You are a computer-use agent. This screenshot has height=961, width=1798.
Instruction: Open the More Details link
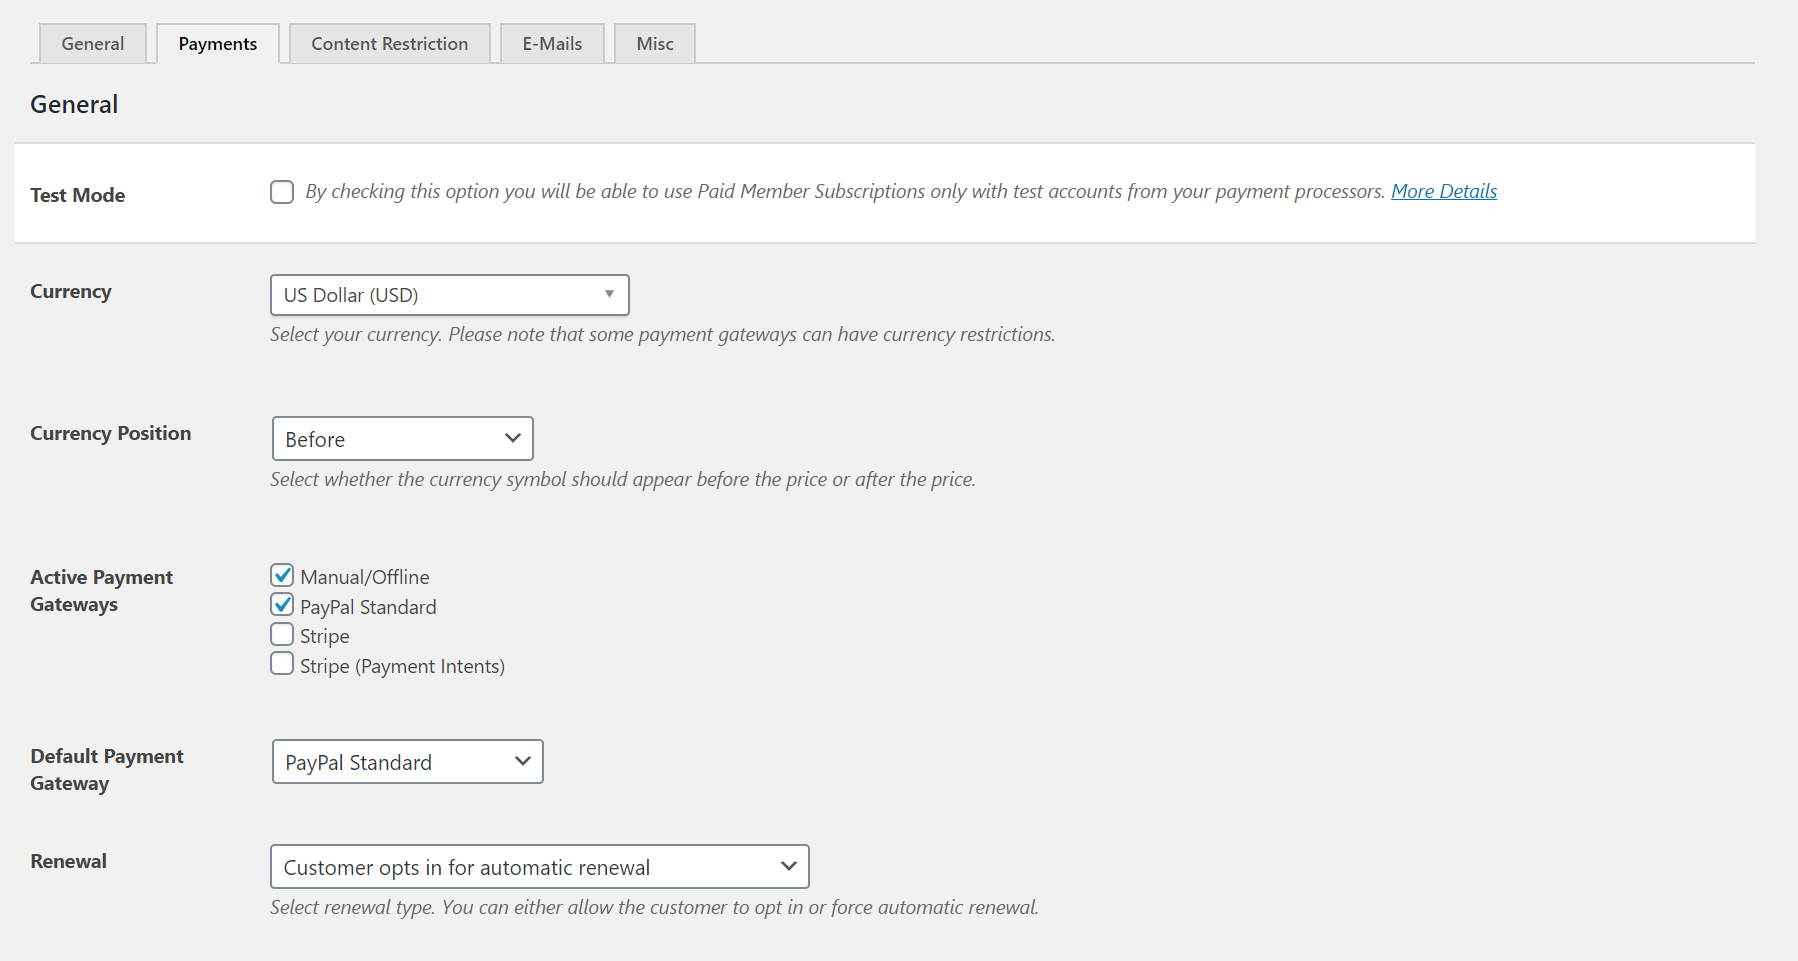(1444, 191)
